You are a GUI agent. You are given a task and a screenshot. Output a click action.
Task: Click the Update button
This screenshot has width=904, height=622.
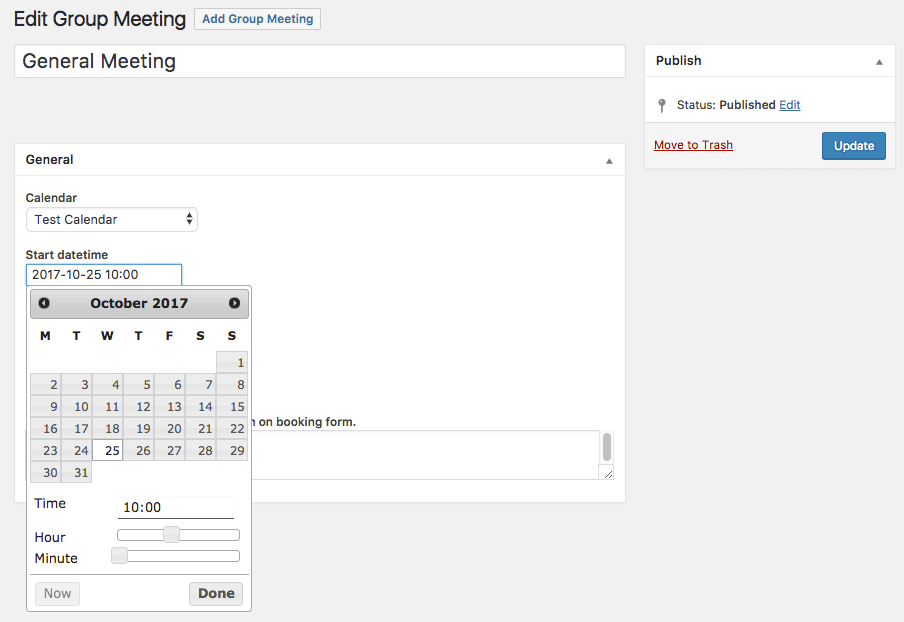pyautogui.click(x=853, y=146)
